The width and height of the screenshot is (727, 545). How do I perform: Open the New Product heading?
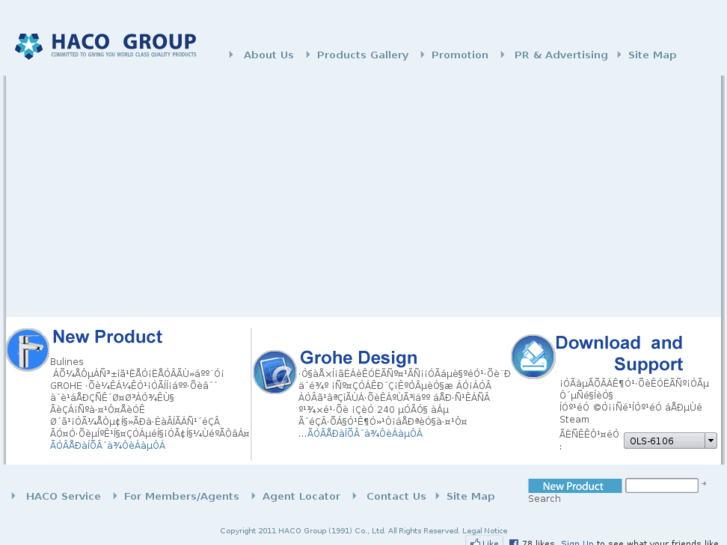pos(107,337)
